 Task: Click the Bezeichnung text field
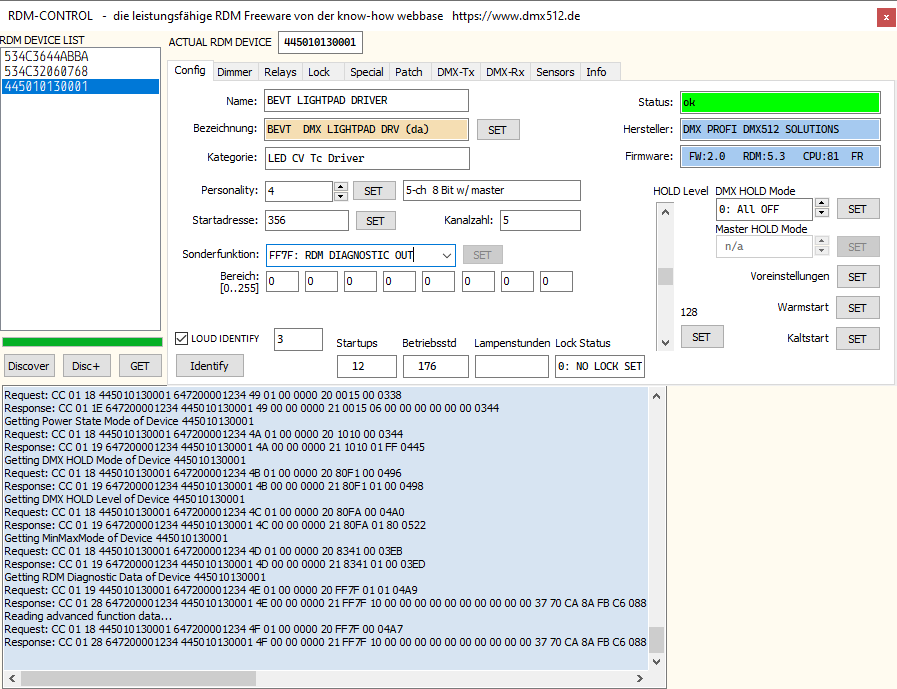tap(366, 130)
